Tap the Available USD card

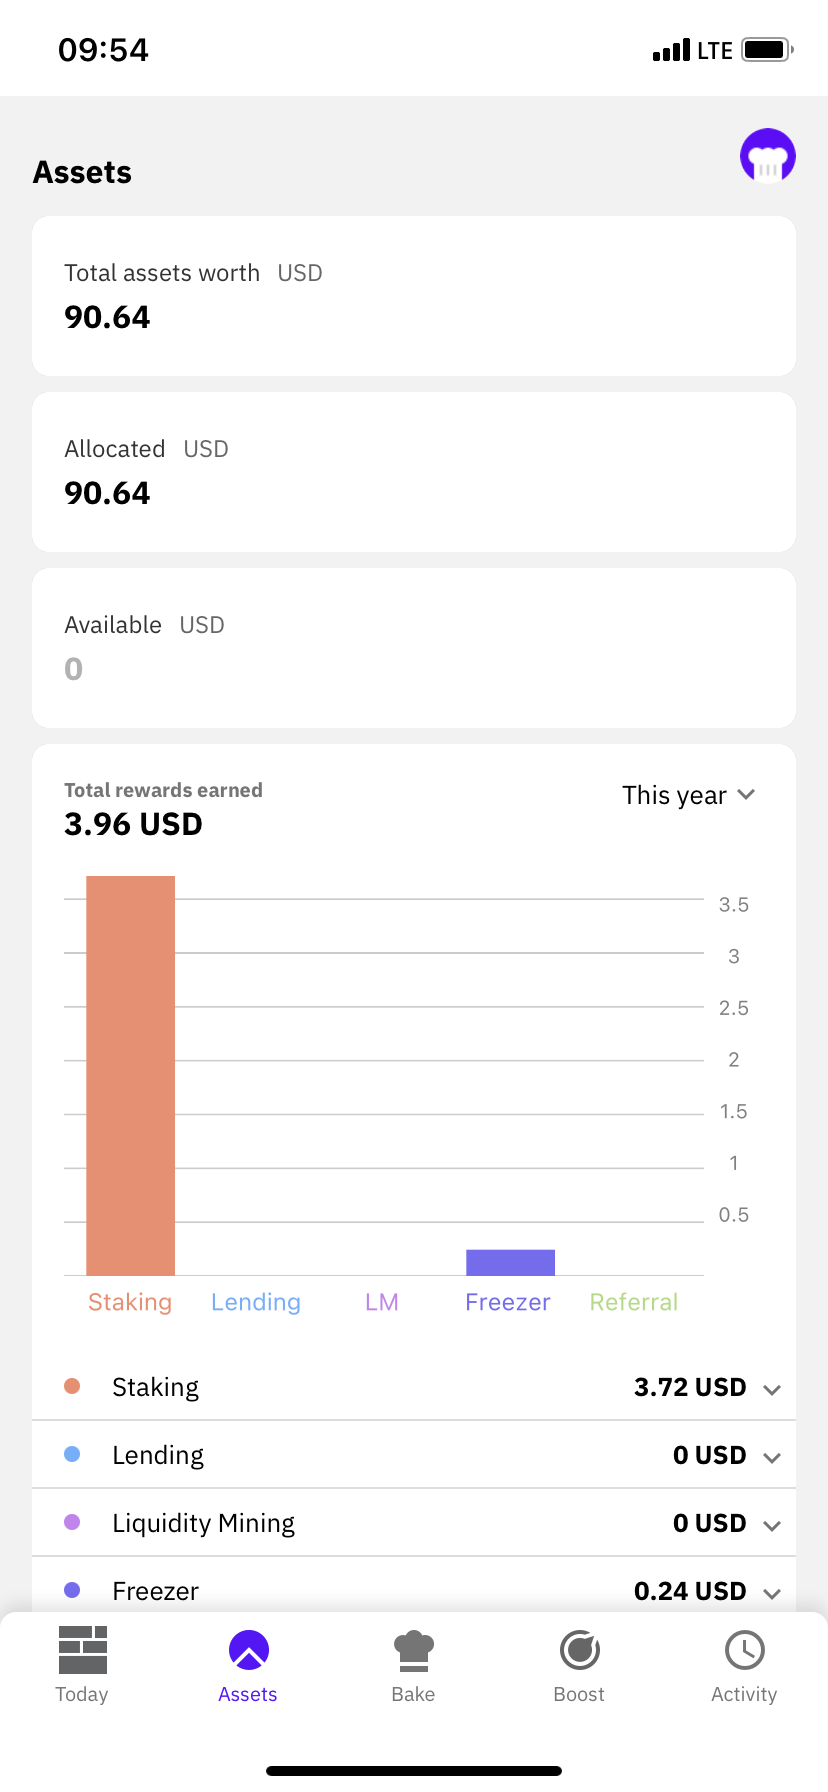[414, 648]
